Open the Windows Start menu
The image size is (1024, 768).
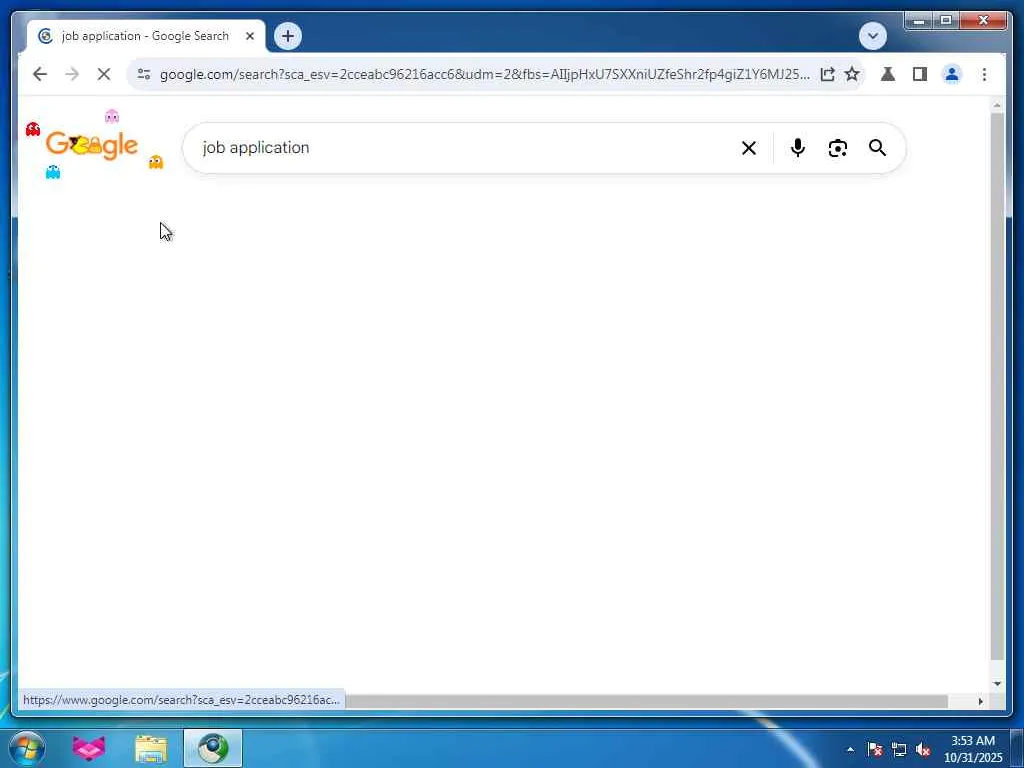27,748
